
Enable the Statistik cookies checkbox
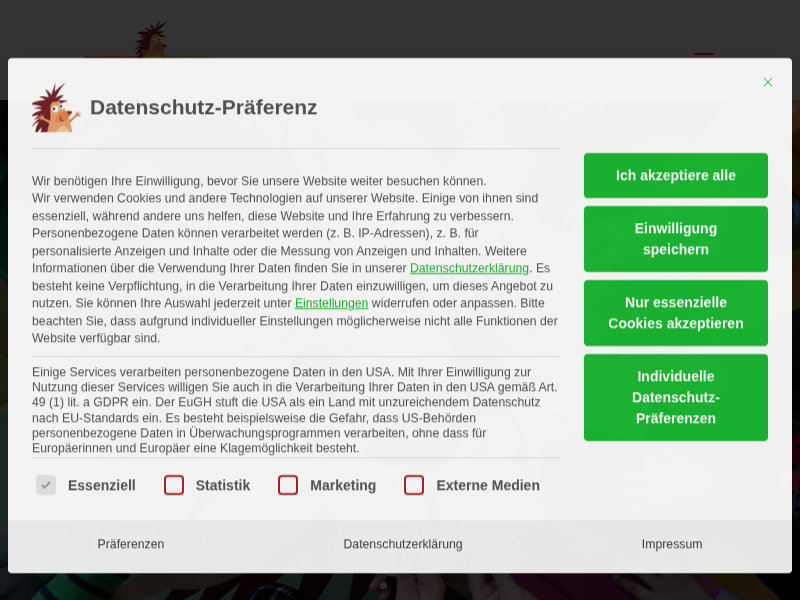pos(174,485)
